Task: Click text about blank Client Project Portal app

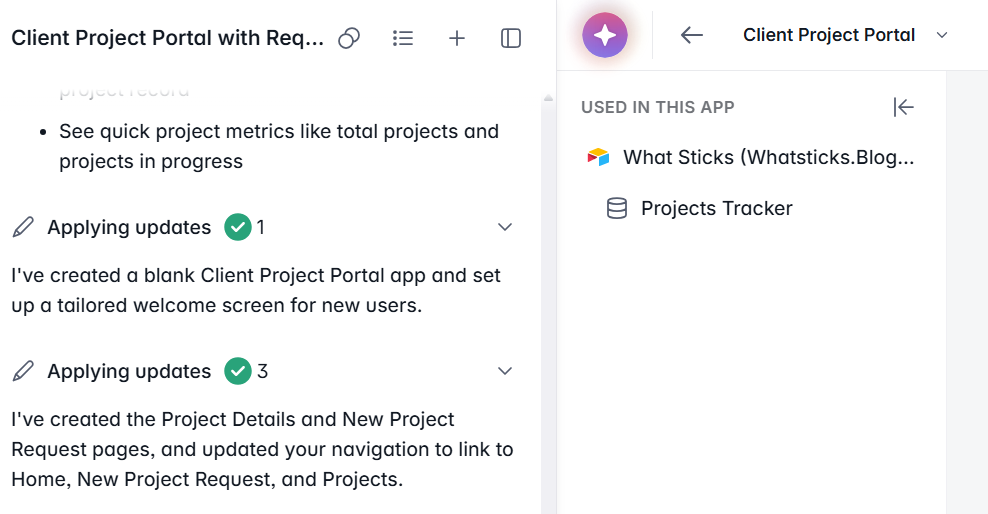Action: pyautogui.click(x=256, y=290)
